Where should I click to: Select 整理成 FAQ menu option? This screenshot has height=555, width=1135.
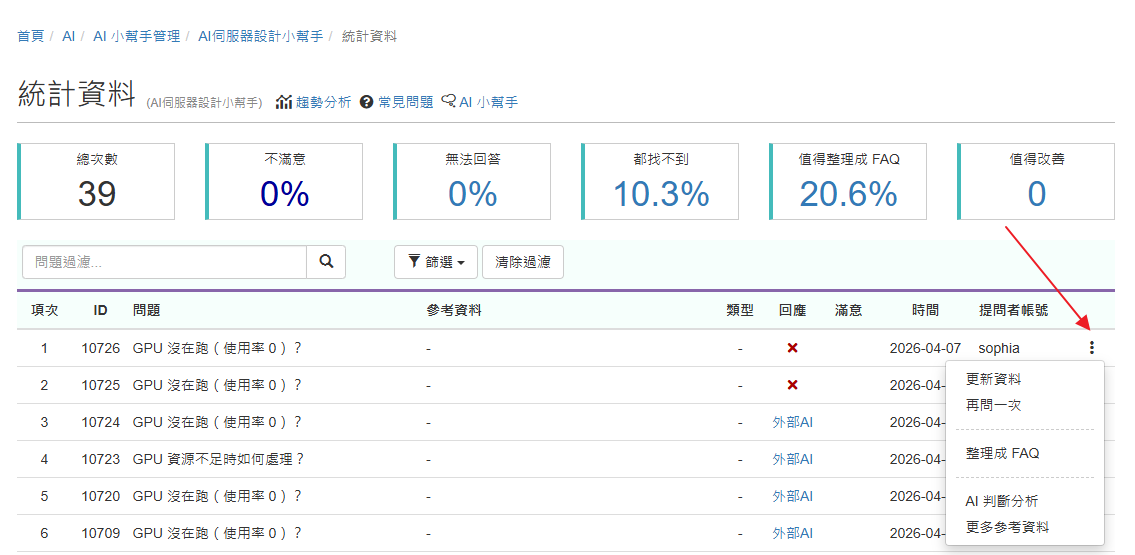tap(1002, 453)
